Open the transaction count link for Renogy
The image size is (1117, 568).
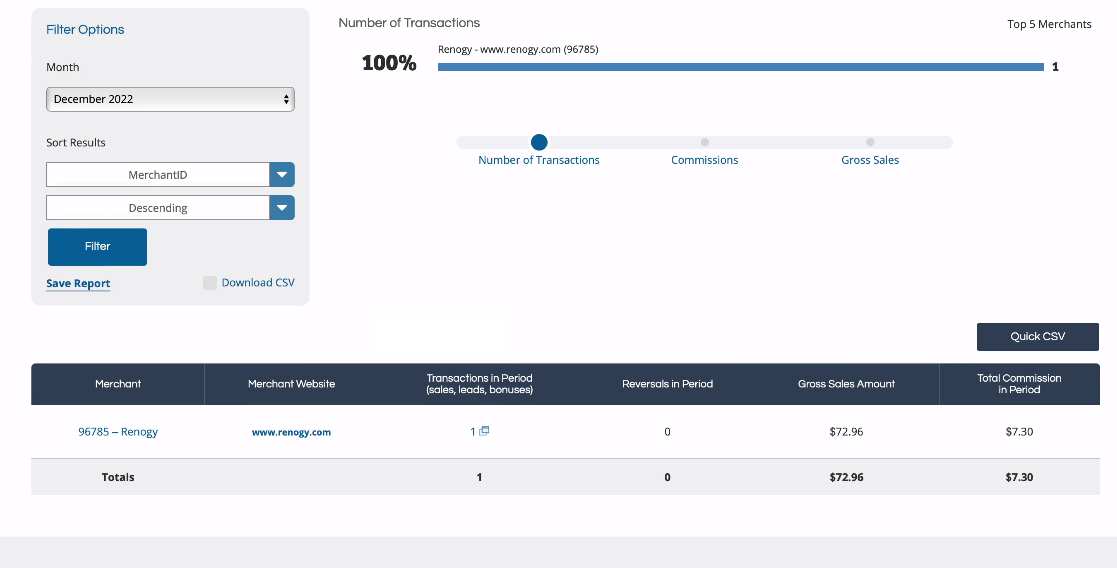click(473, 431)
